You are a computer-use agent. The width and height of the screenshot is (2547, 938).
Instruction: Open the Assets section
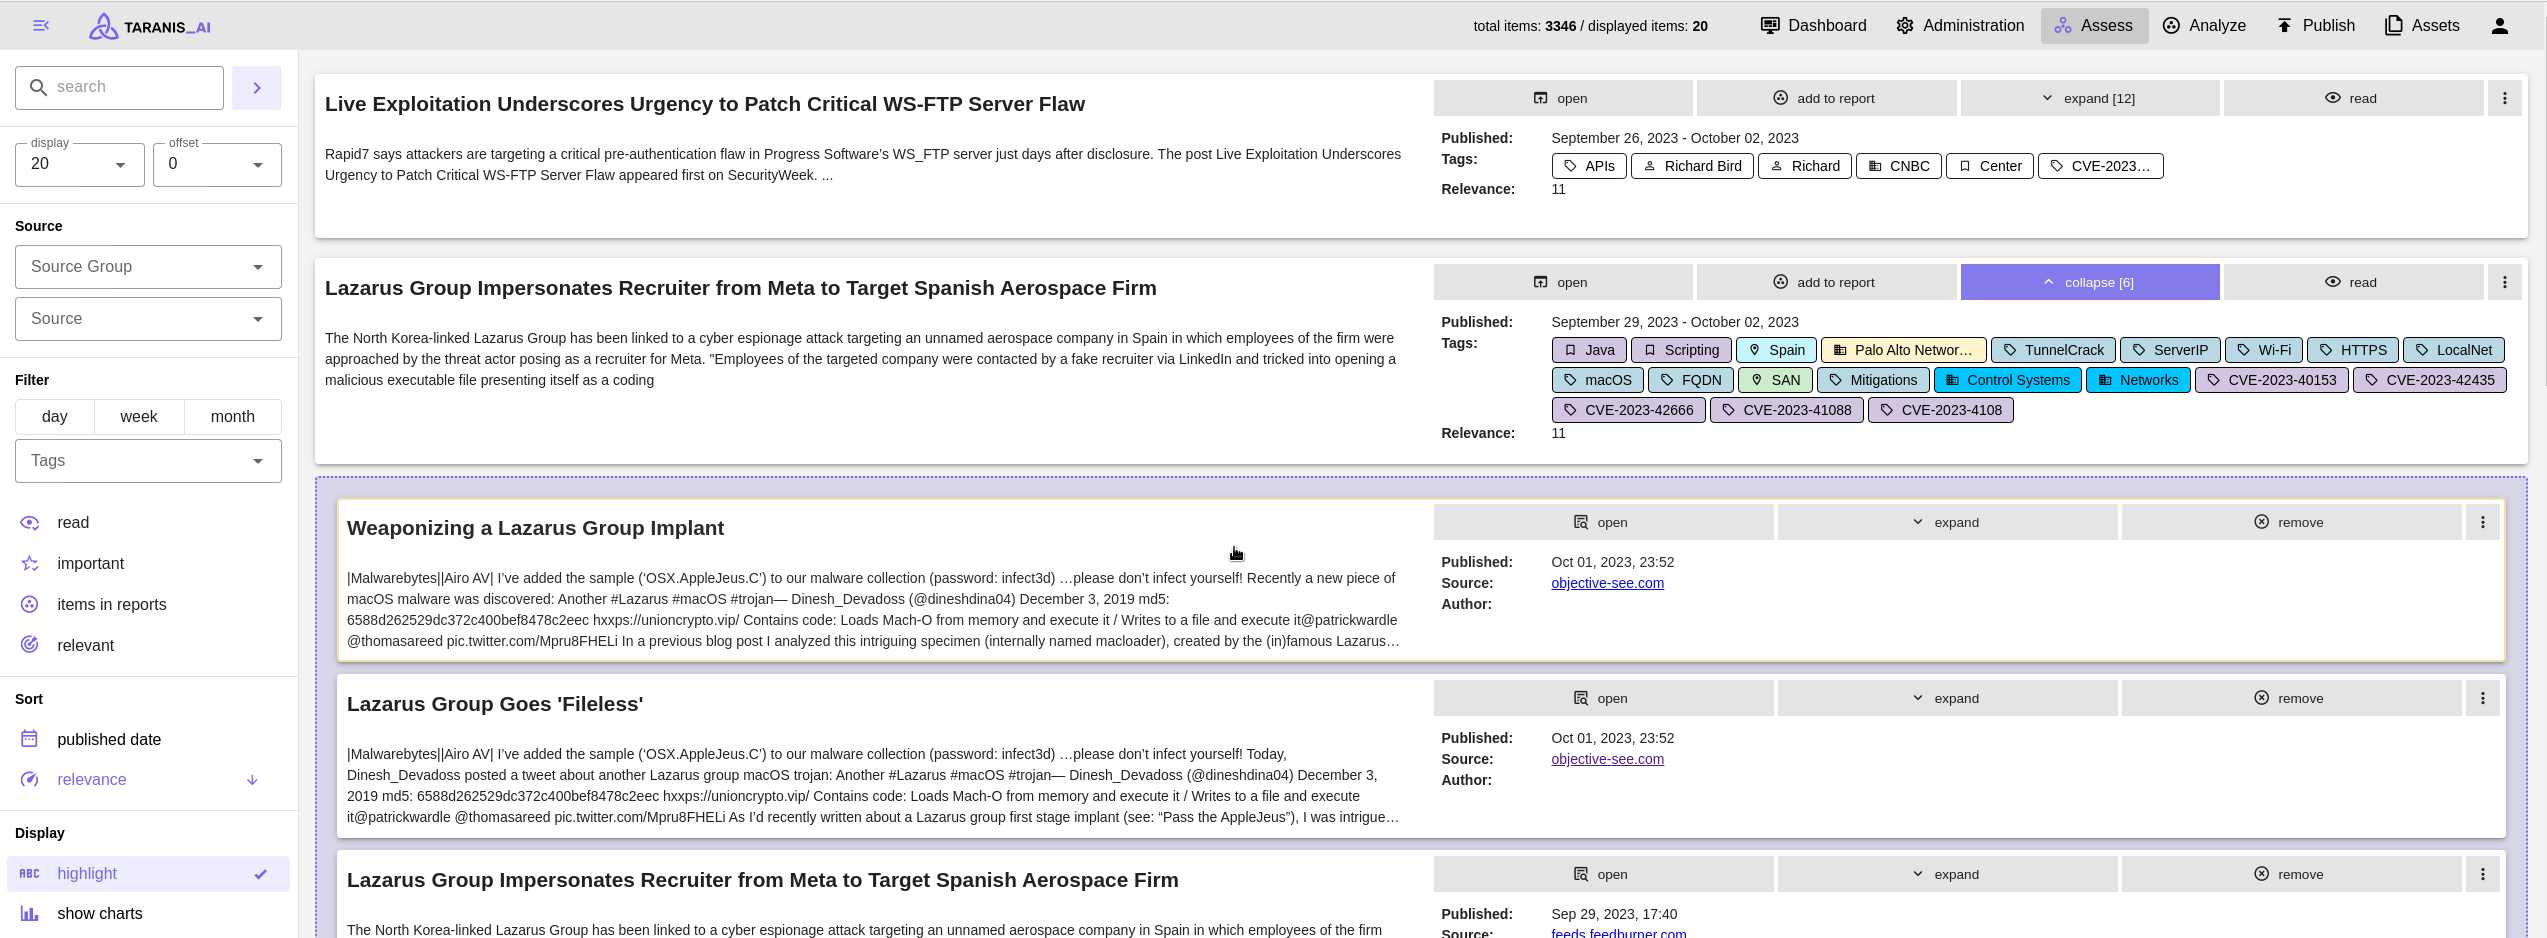point(2422,26)
